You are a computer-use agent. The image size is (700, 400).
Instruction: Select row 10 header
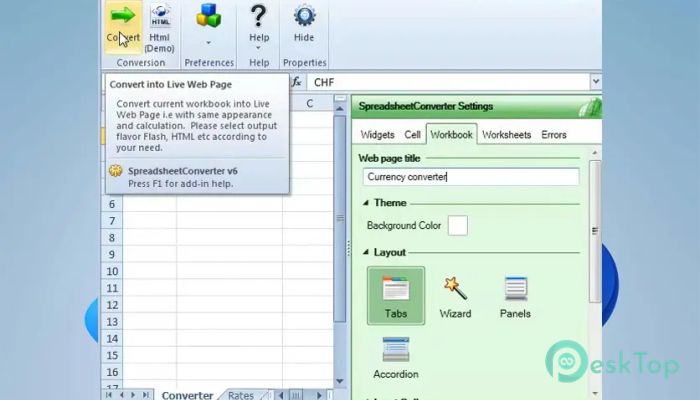coord(112,271)
